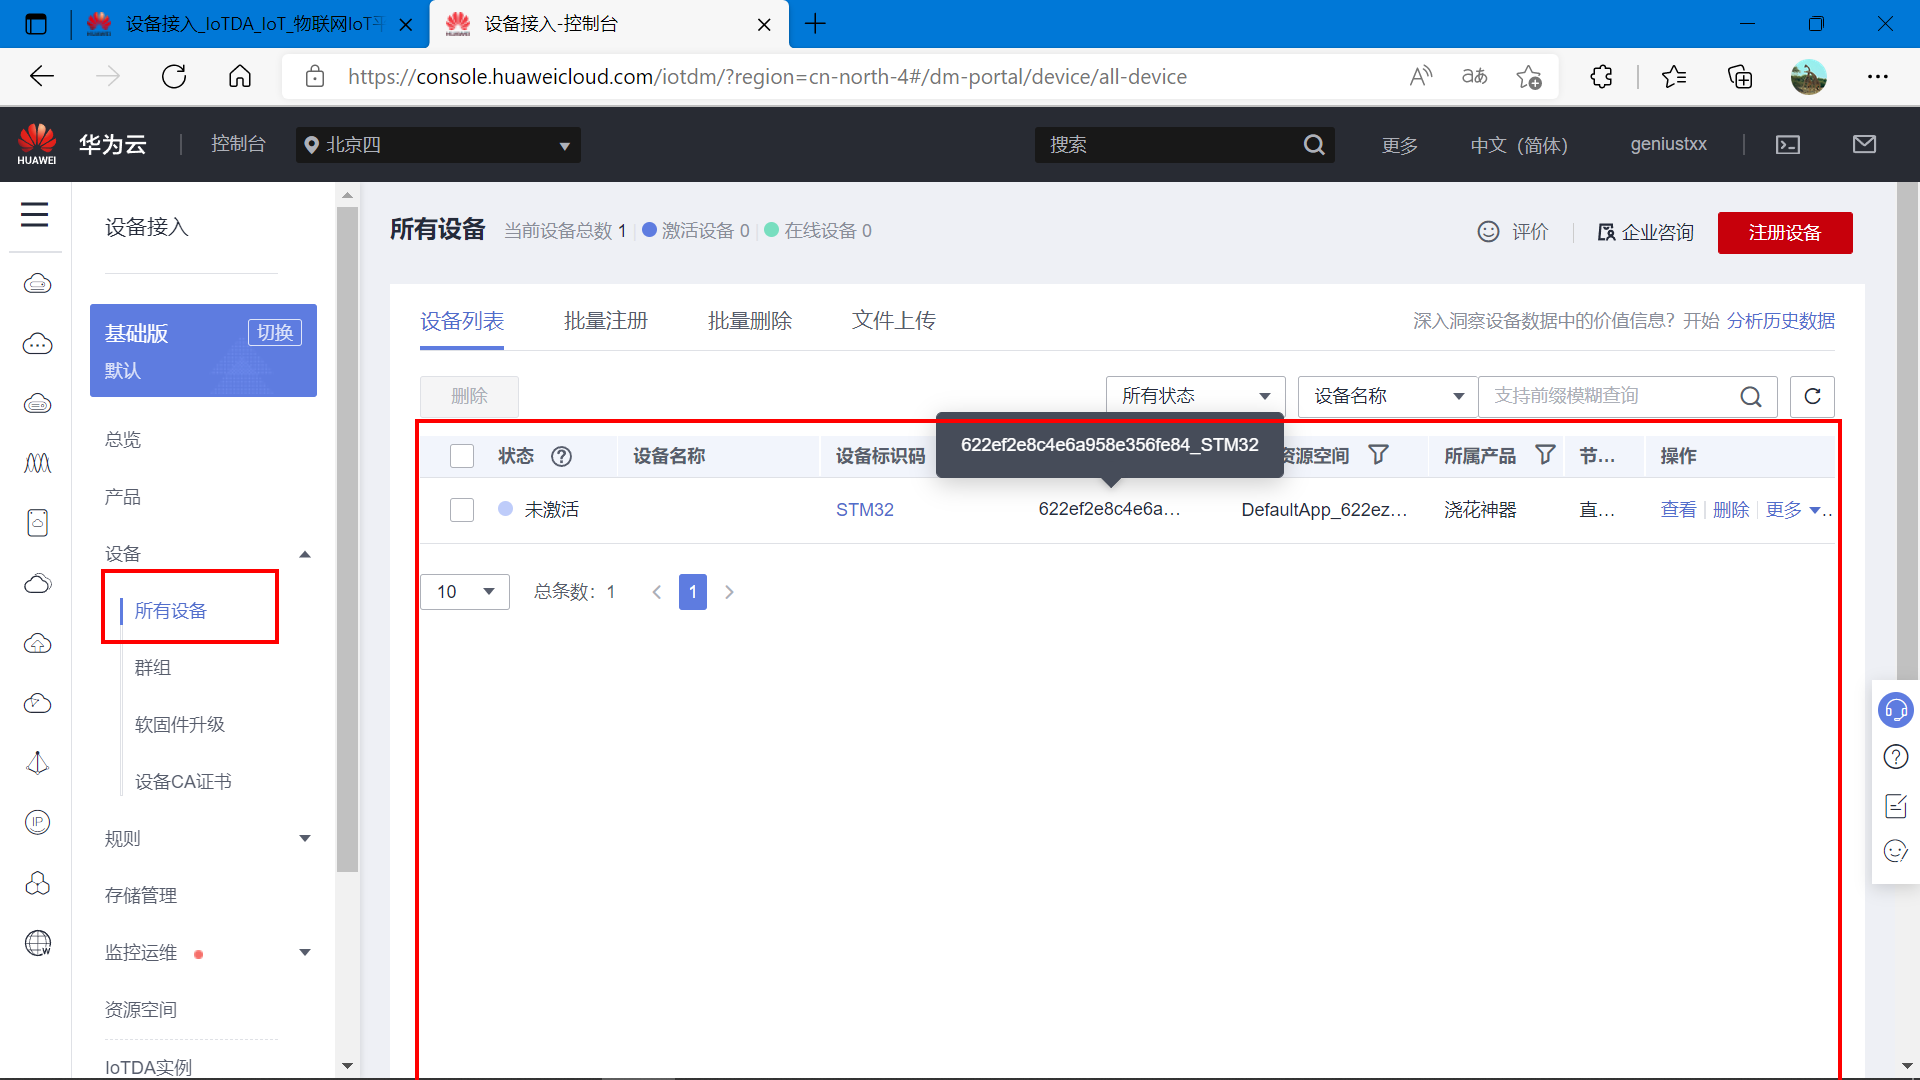This screenshot has height=1080, width=1920.
Task: Switch to the 批量删除 tab
Action: click(750, 321)
